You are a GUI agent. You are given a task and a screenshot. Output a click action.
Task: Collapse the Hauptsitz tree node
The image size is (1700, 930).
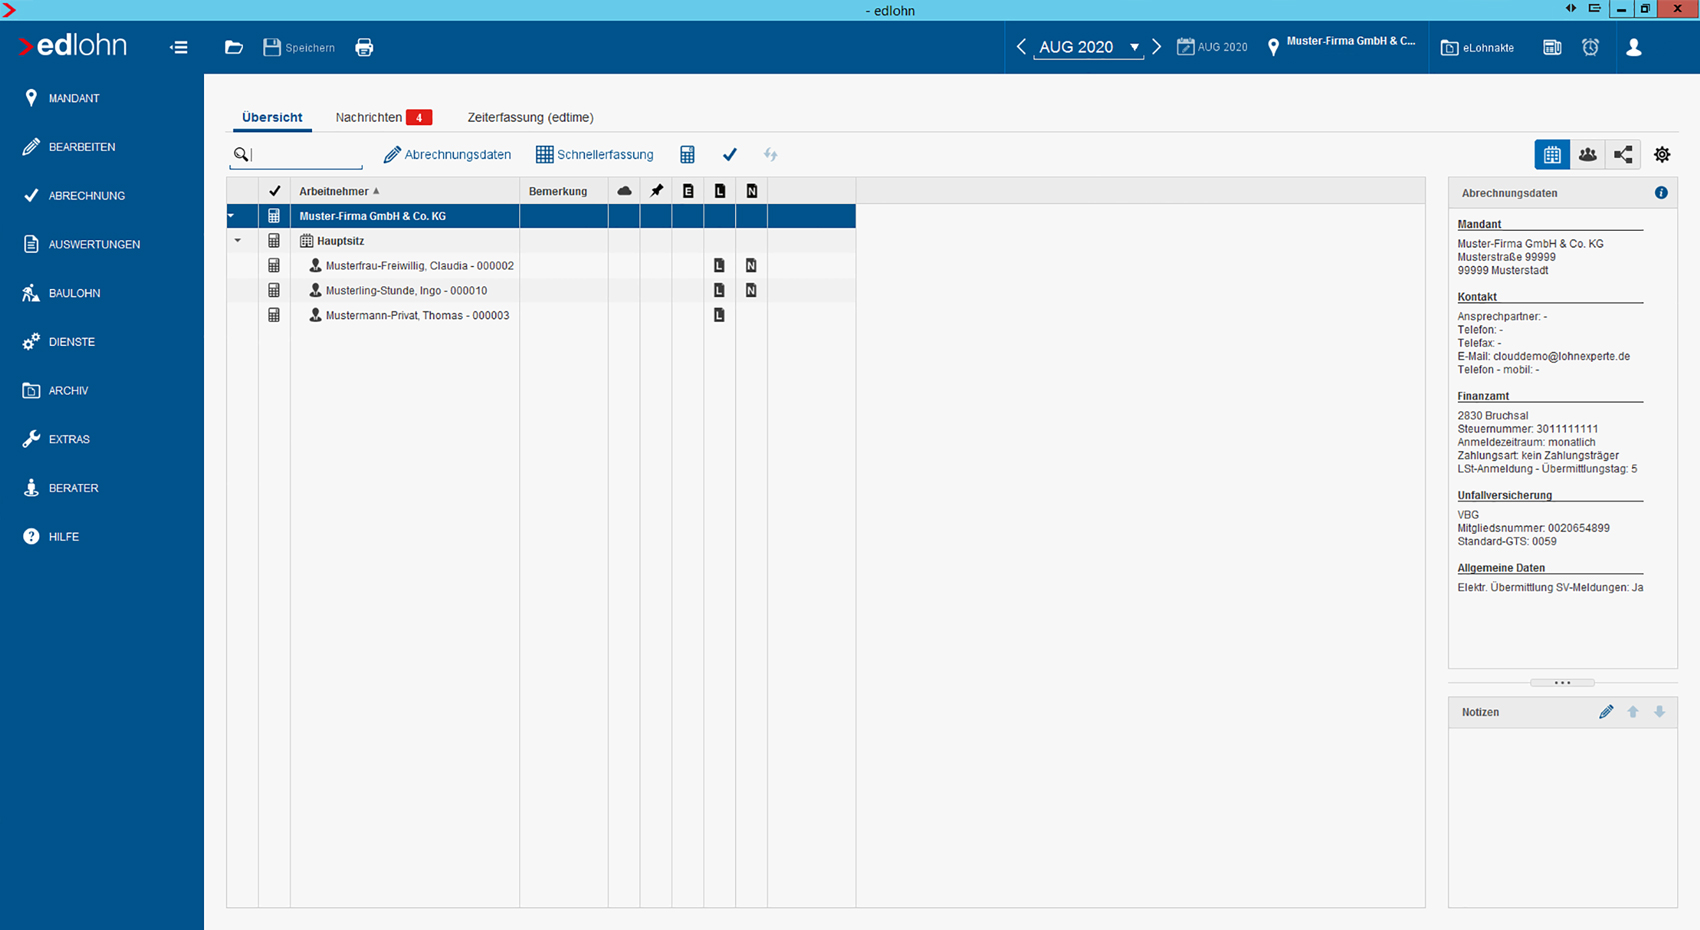(238, 241)
